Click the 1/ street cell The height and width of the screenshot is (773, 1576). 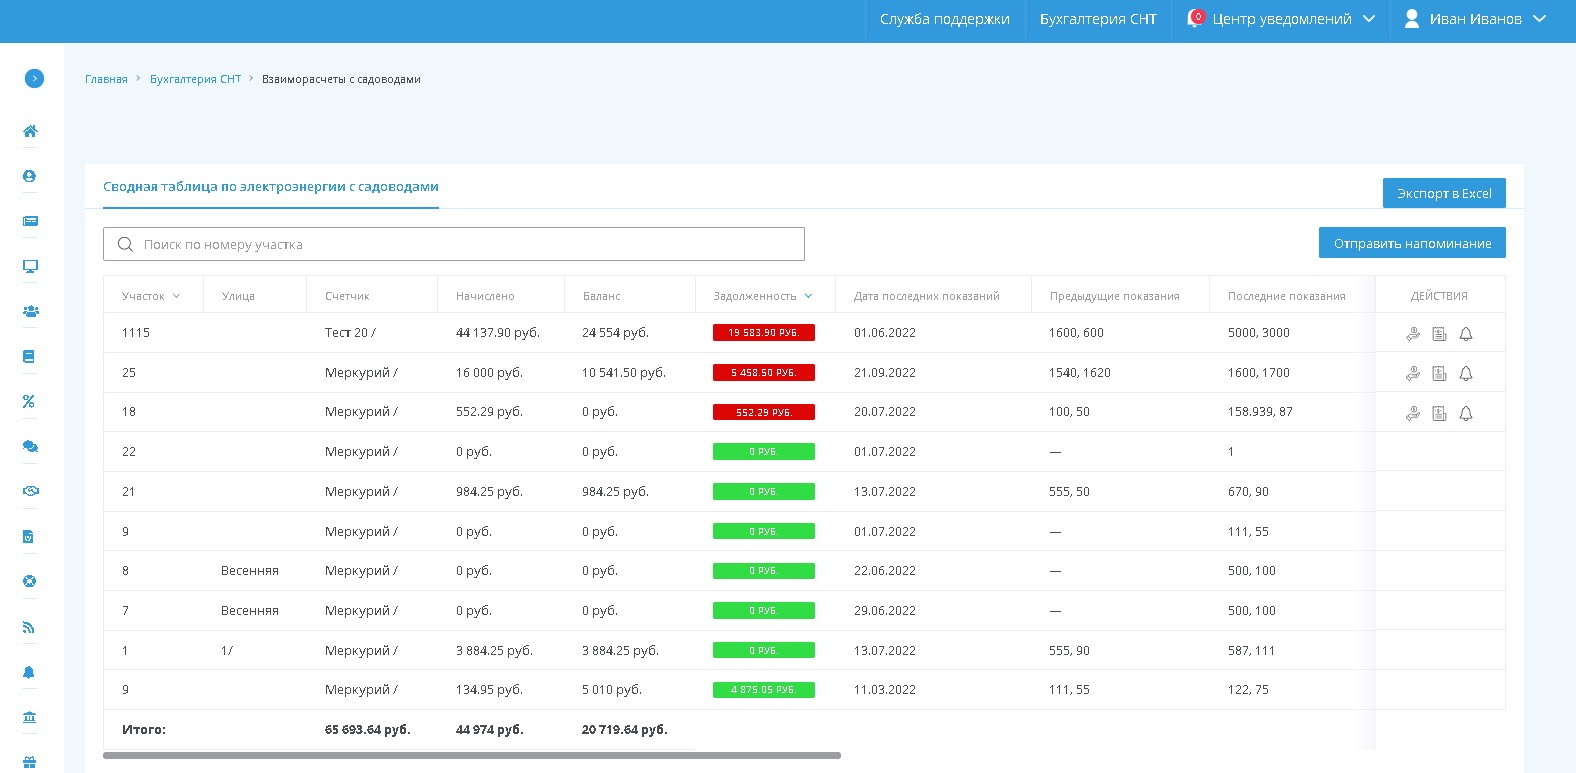(227, 651)
